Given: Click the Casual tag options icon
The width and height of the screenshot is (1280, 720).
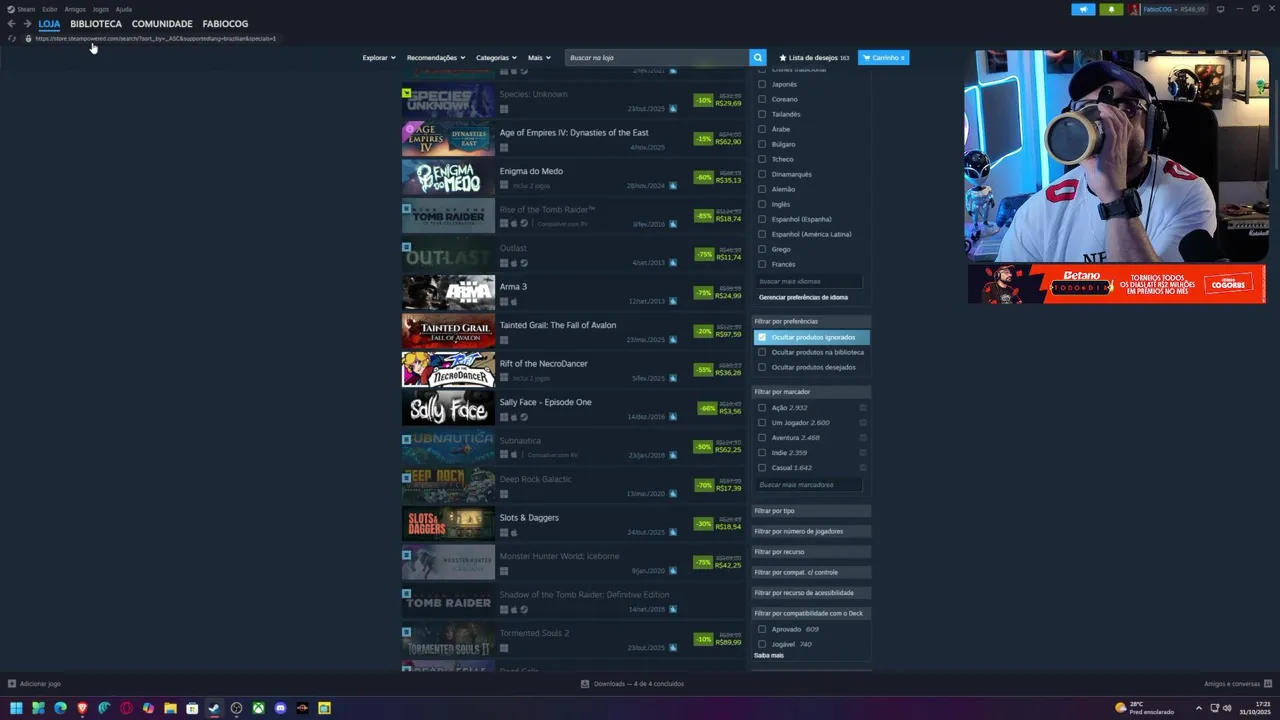Looking at the screenshot, I should pos(863,468).
